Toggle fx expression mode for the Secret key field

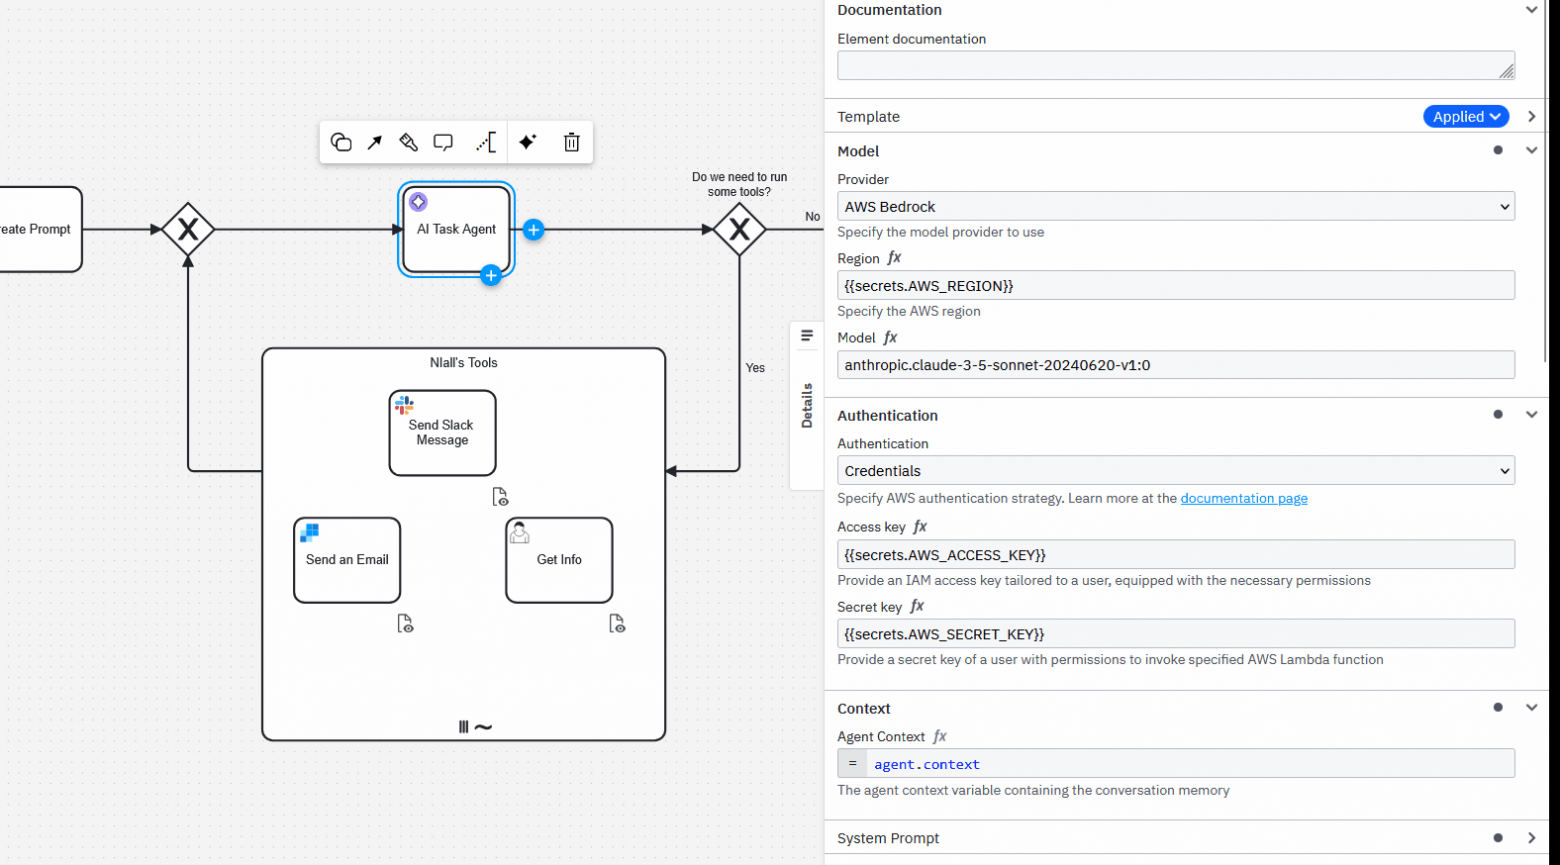(917, 607)
